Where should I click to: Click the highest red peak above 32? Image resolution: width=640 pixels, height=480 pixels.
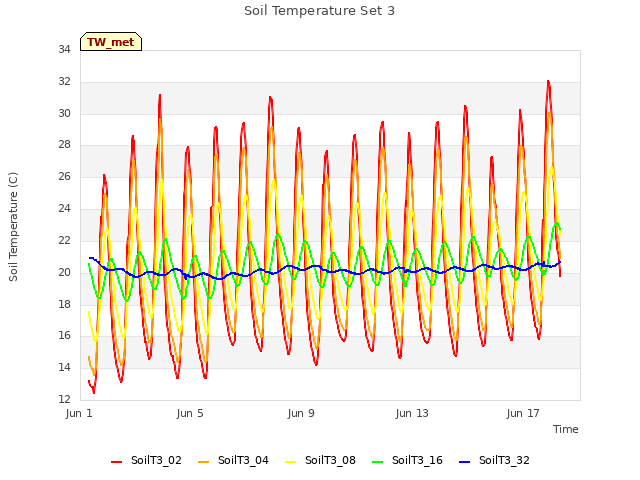pyautogui.click(x=548, y=82)
